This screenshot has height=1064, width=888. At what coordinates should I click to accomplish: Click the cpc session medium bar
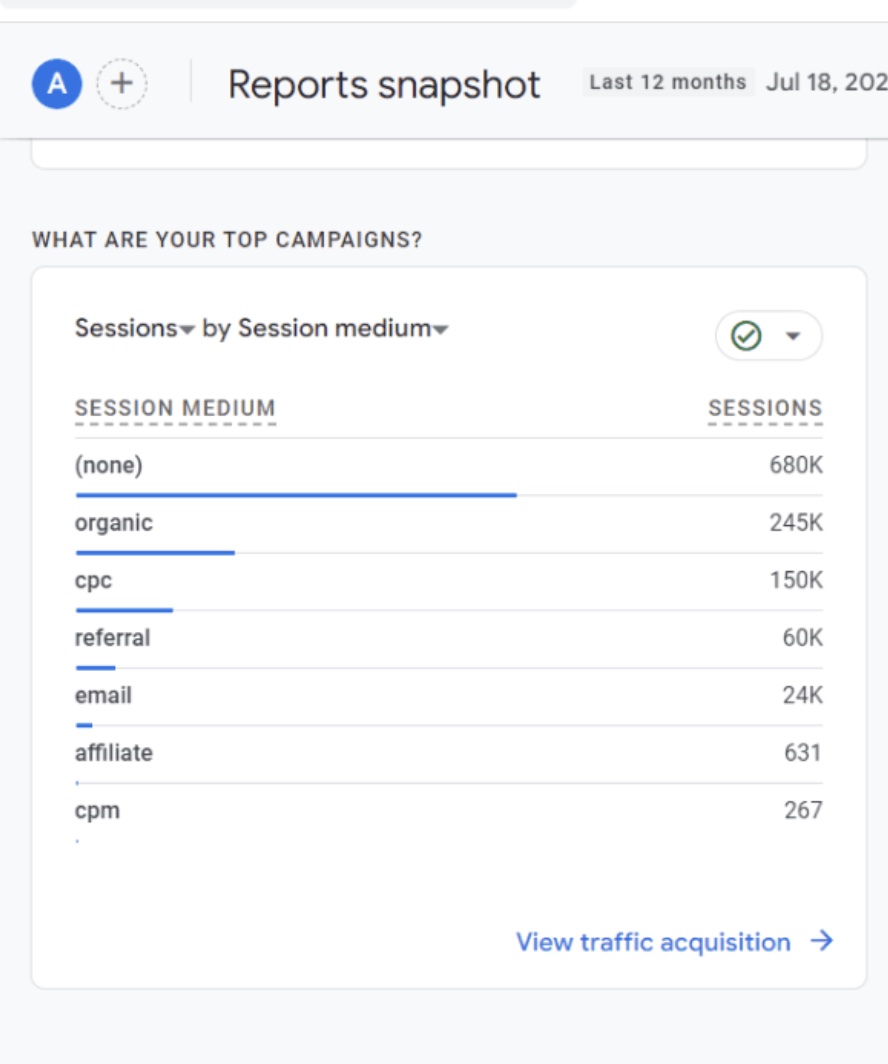point(123,608)
